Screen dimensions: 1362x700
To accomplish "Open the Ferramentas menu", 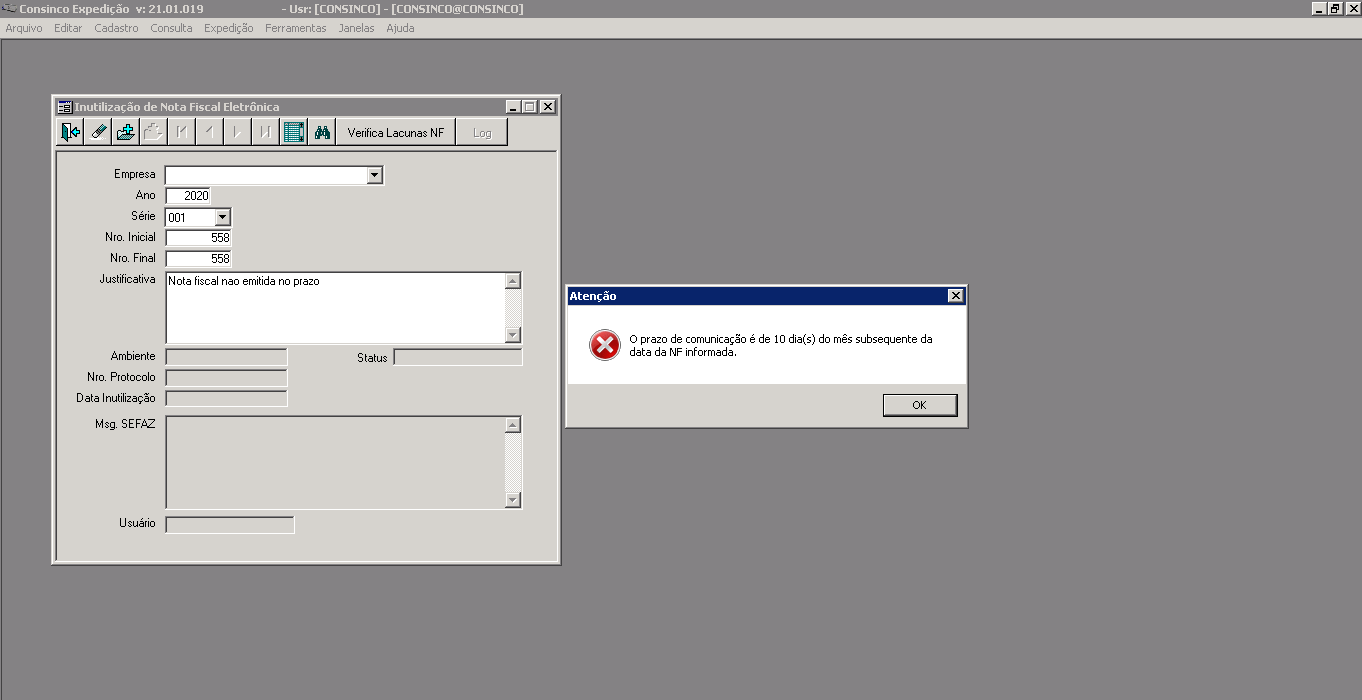I will (x=296, y=28).
